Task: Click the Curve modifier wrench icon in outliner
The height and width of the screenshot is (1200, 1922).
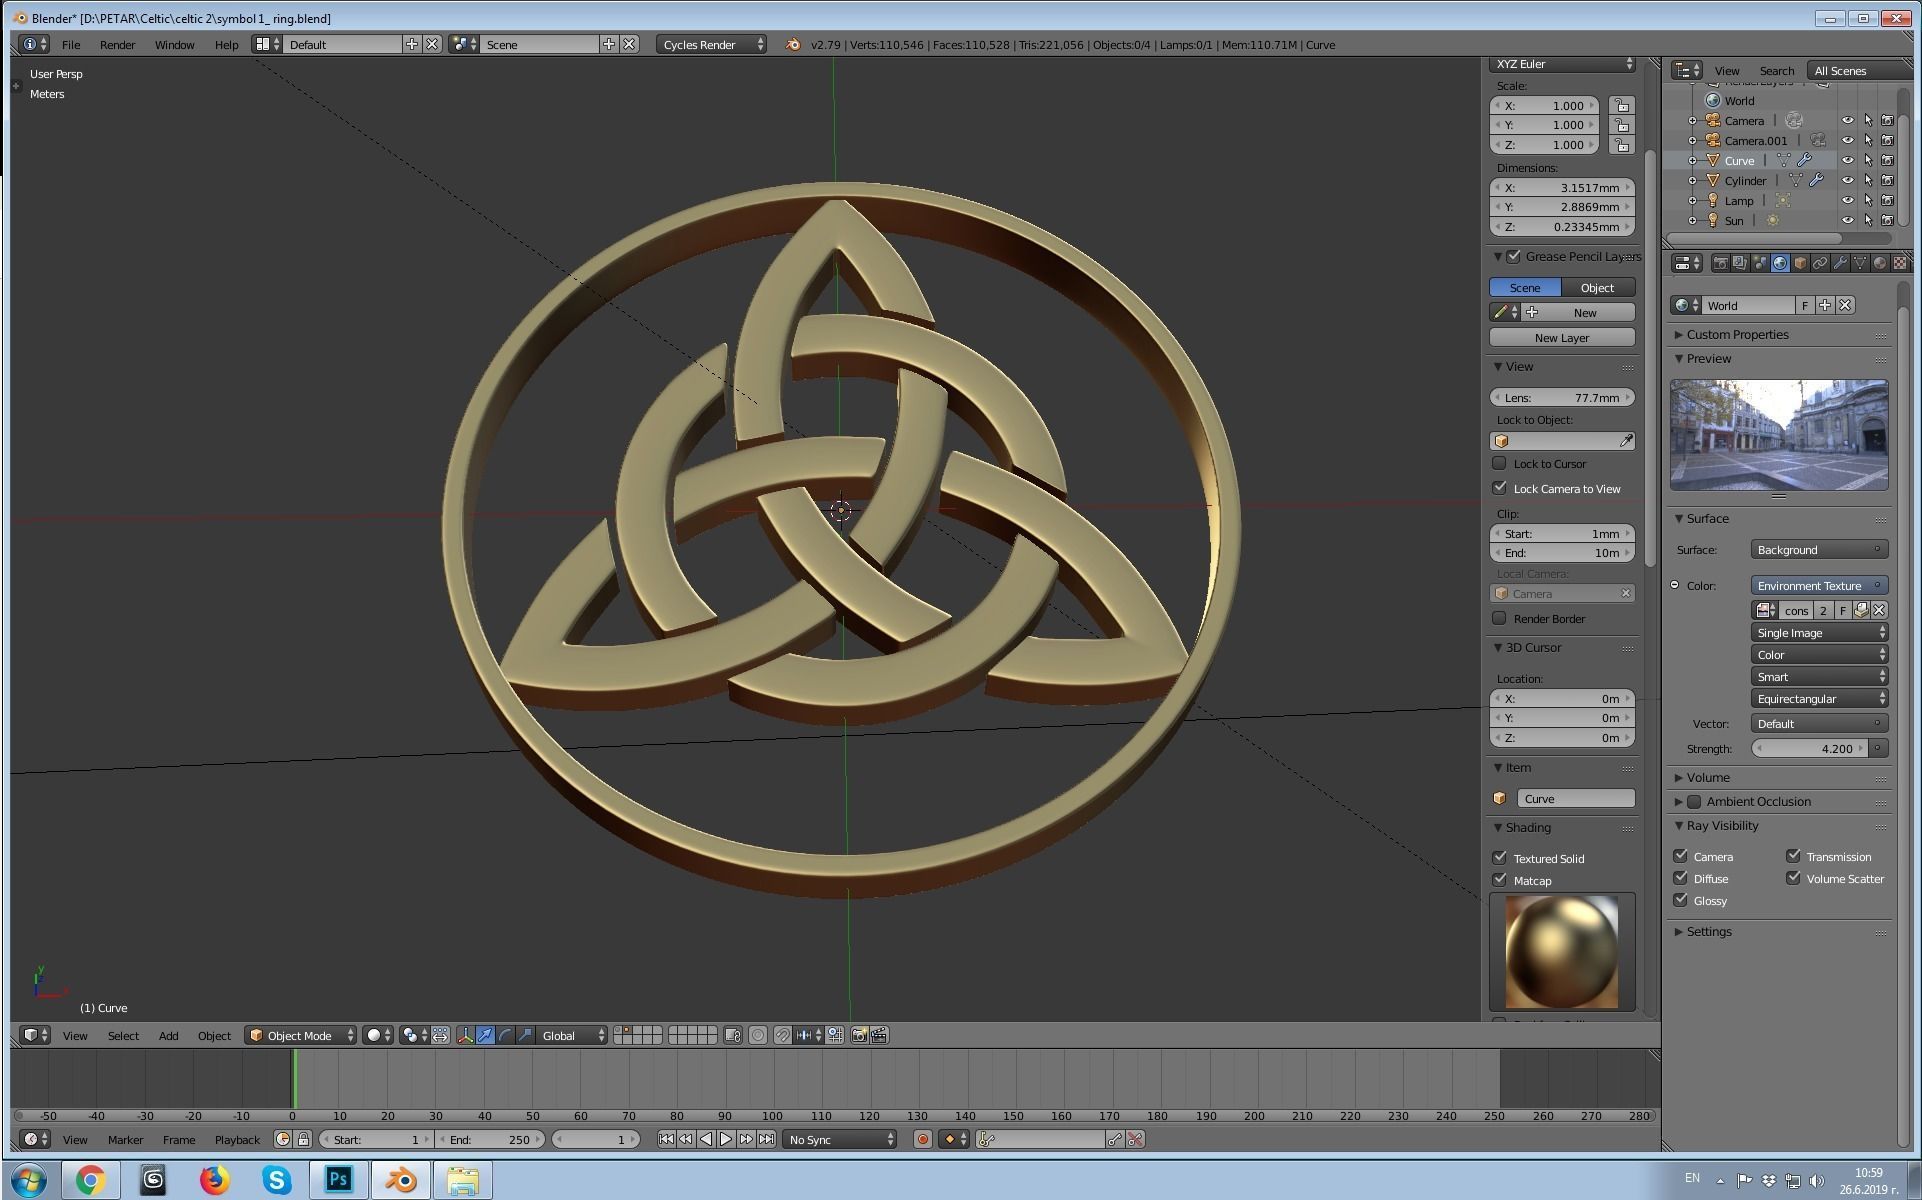Action: pyautogui.click(x=1805, y=160)
